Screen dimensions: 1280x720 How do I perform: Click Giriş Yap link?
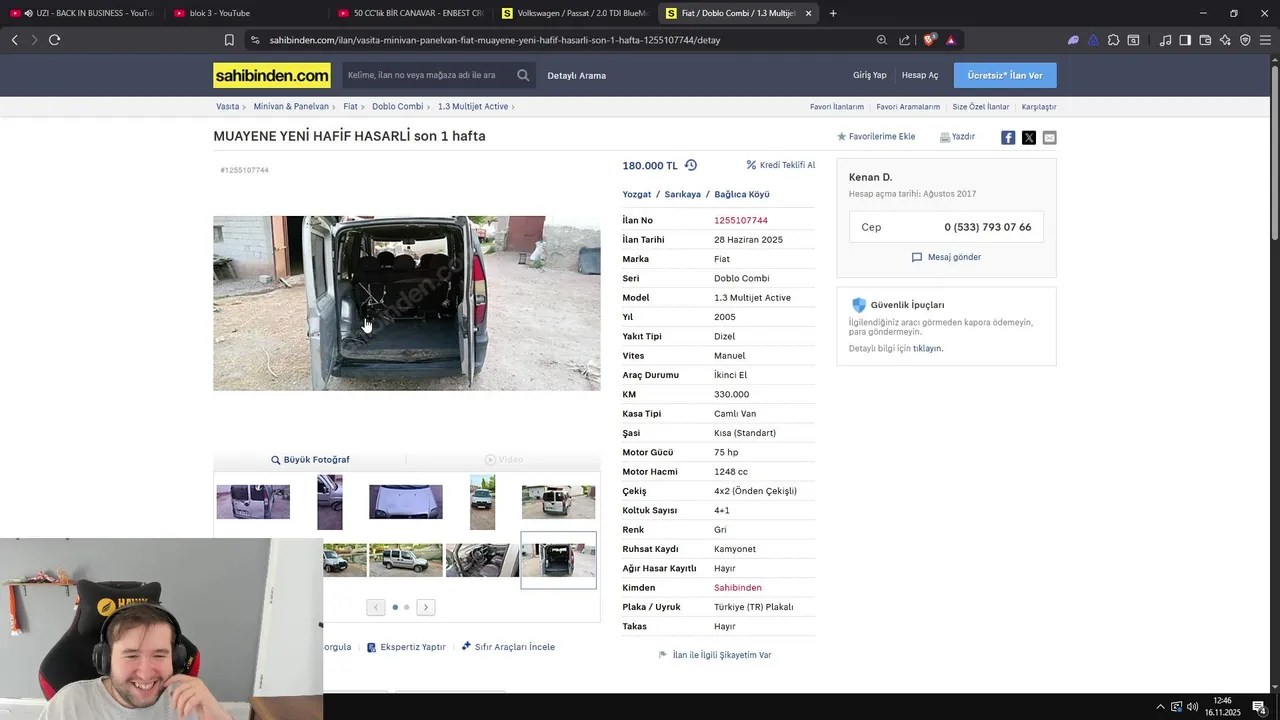(869, 75)
